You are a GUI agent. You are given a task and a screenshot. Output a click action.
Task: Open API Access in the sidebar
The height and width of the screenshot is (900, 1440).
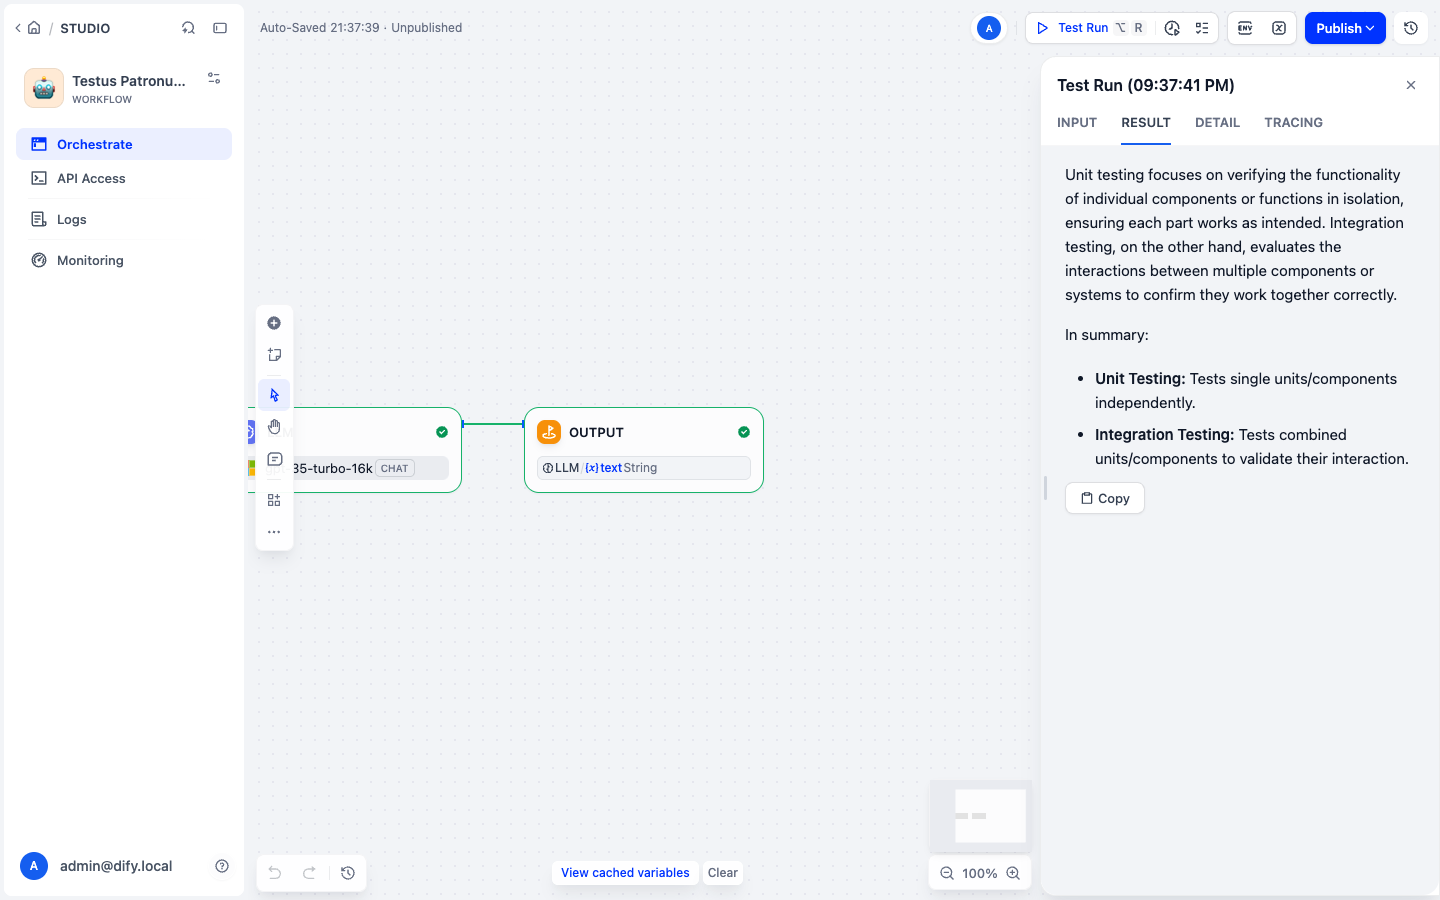pyautogui.click(x=124, y=178)
